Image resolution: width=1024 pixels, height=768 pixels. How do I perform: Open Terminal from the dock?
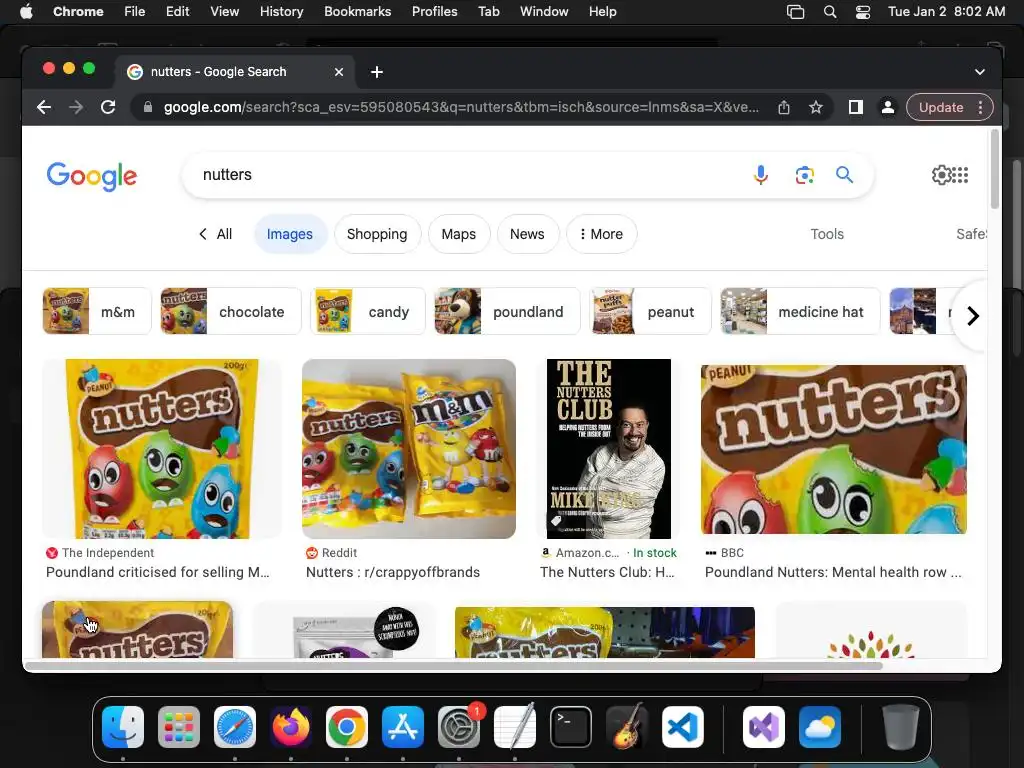click(x=571, y=727)
